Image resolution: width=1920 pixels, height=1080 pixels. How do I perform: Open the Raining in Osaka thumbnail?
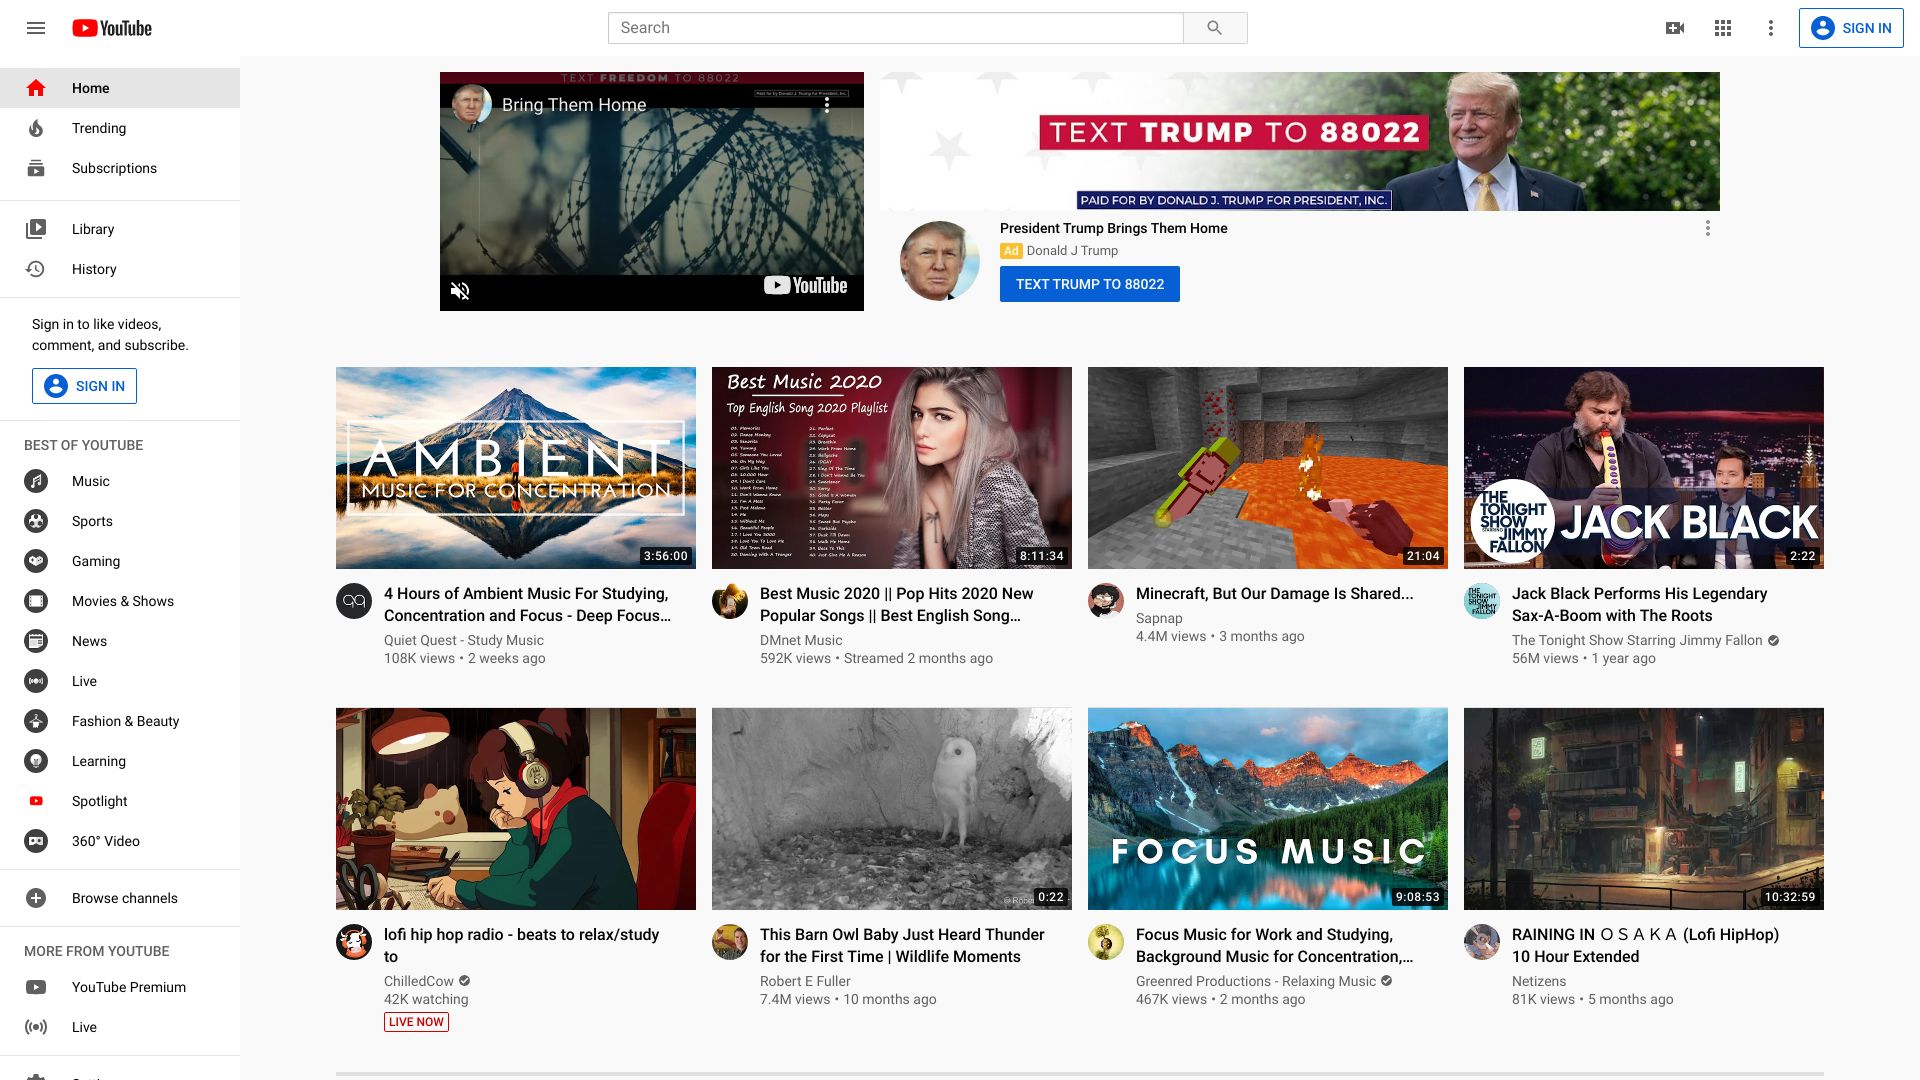[x=1644, y=809]
